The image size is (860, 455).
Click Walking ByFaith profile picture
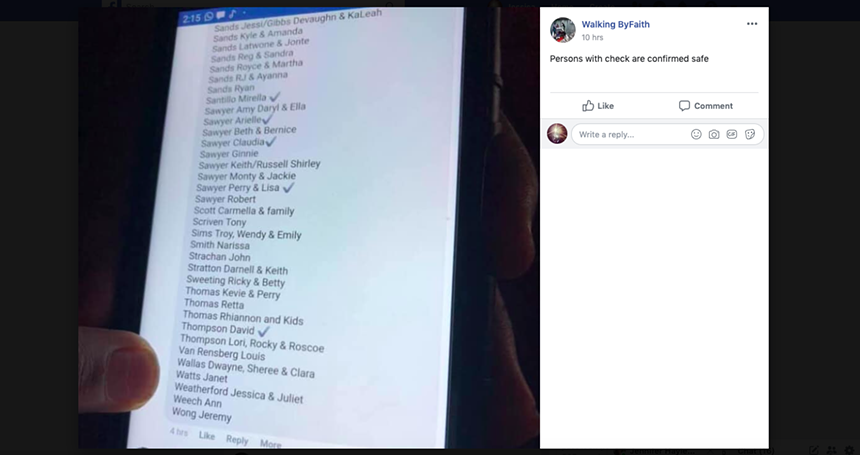[563, 30]
